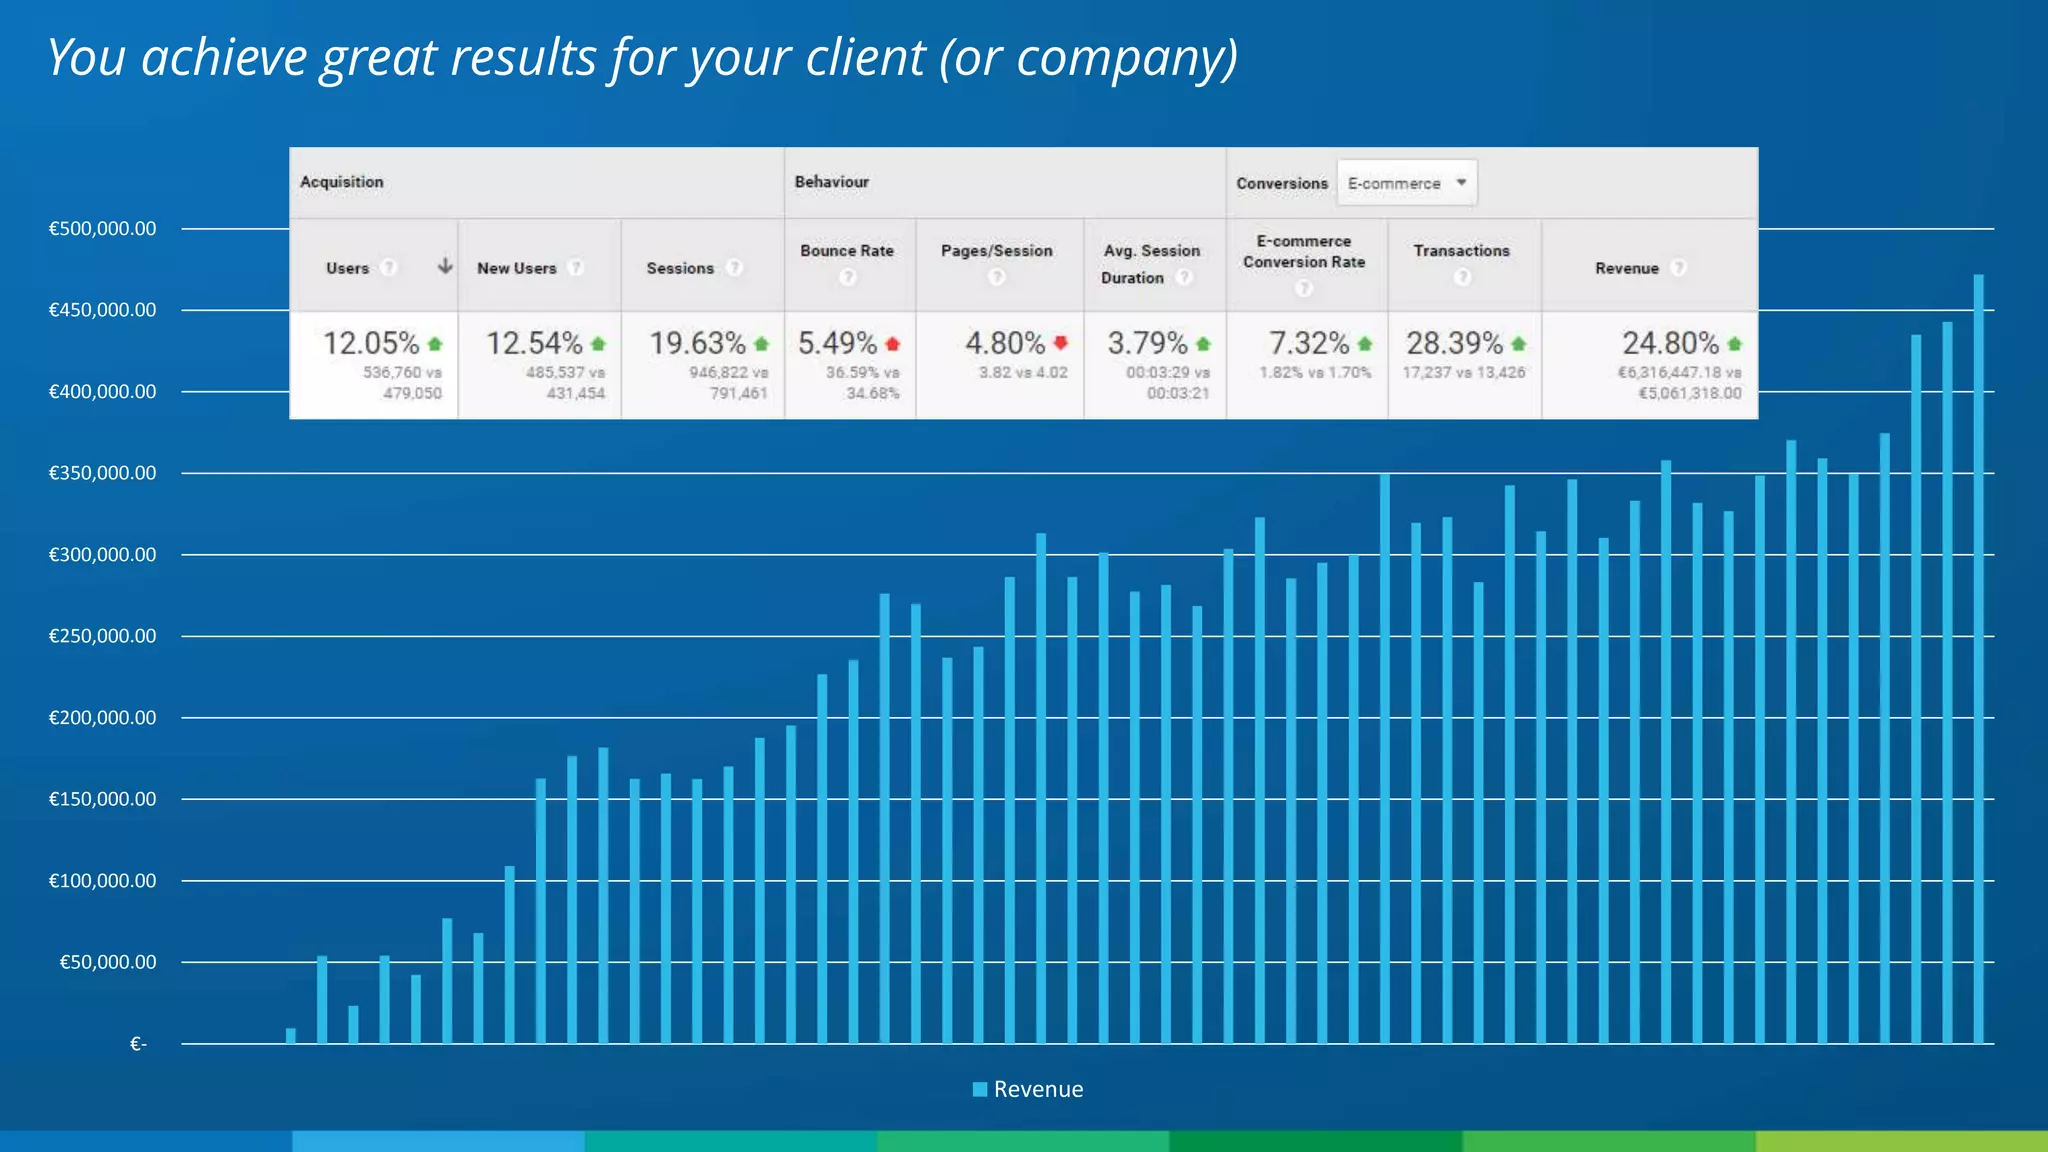Sort by the Bounce Rate column header
The height and width of the screenshot is (1152, 2048).
847,250
